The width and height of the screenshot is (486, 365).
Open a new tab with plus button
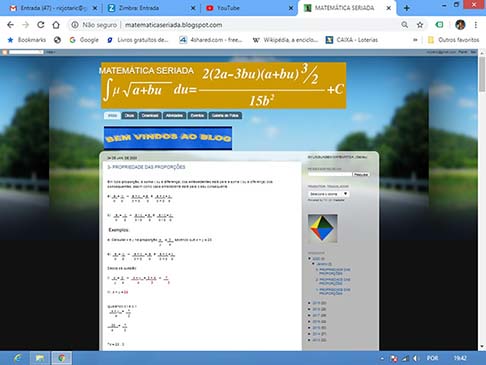pos(406,8)
